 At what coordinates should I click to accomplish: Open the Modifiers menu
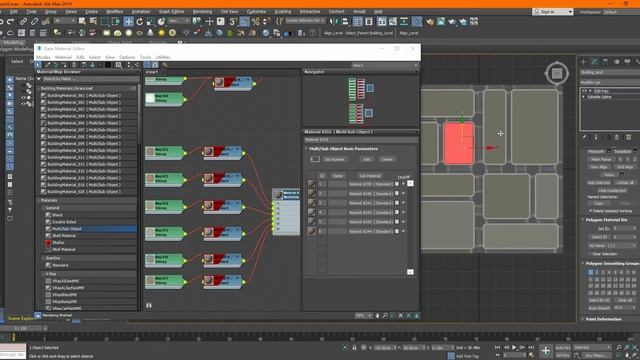click(114, 12)
